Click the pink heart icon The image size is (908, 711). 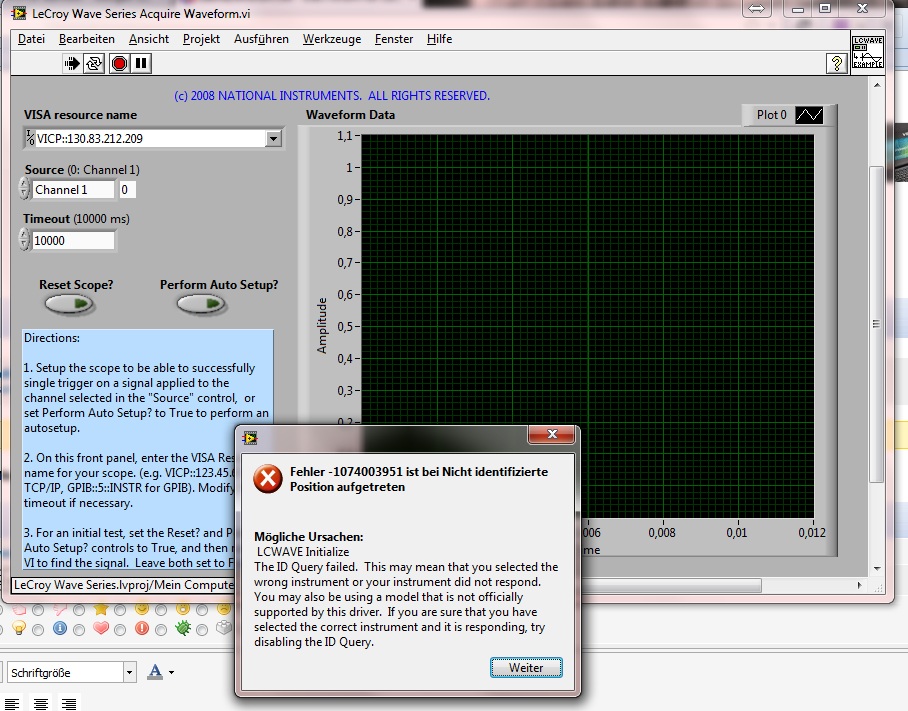(x=101, y=628)
